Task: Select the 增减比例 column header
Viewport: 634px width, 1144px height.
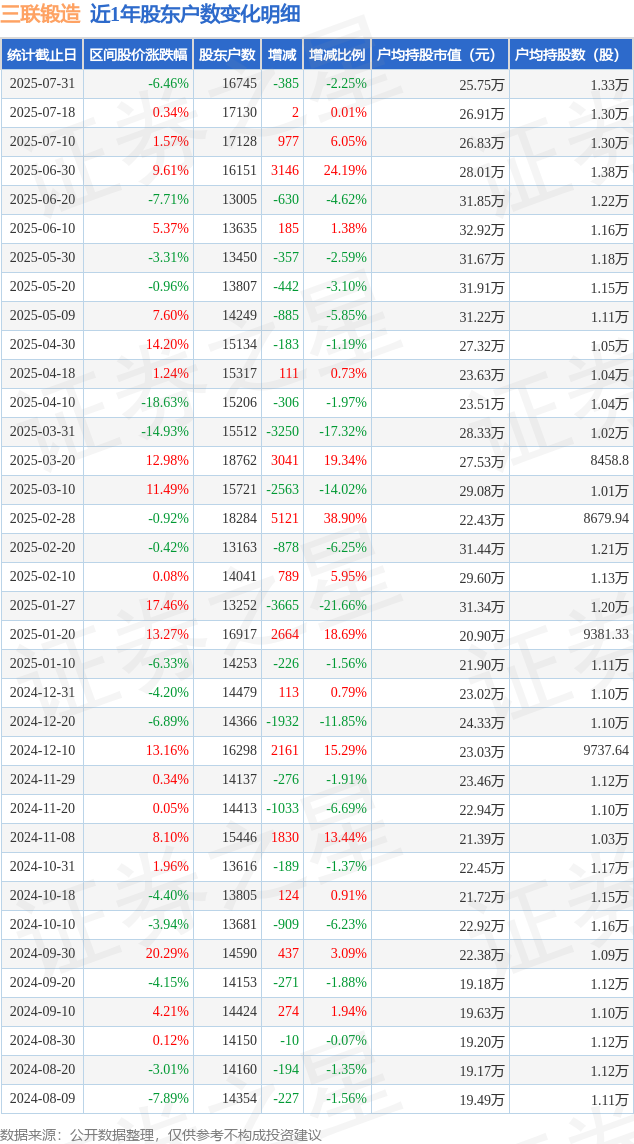Action: click(x=337, y=55)
